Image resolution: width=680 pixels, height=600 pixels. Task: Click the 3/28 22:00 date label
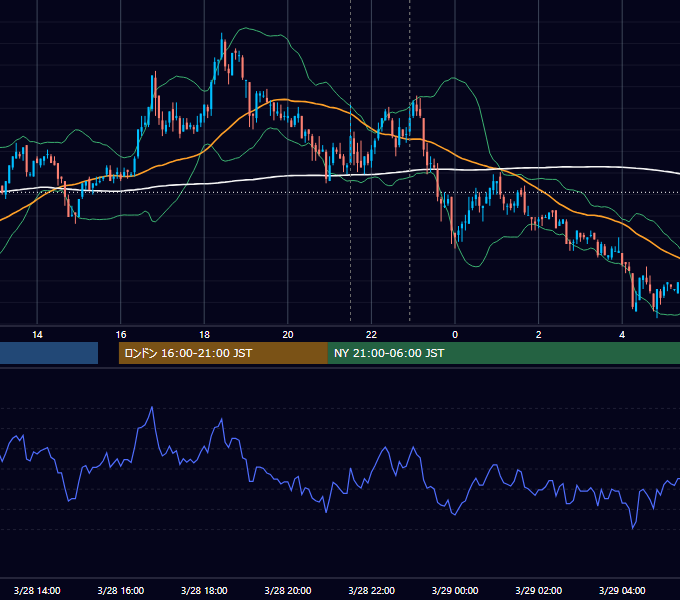click(x=372, y=590)
